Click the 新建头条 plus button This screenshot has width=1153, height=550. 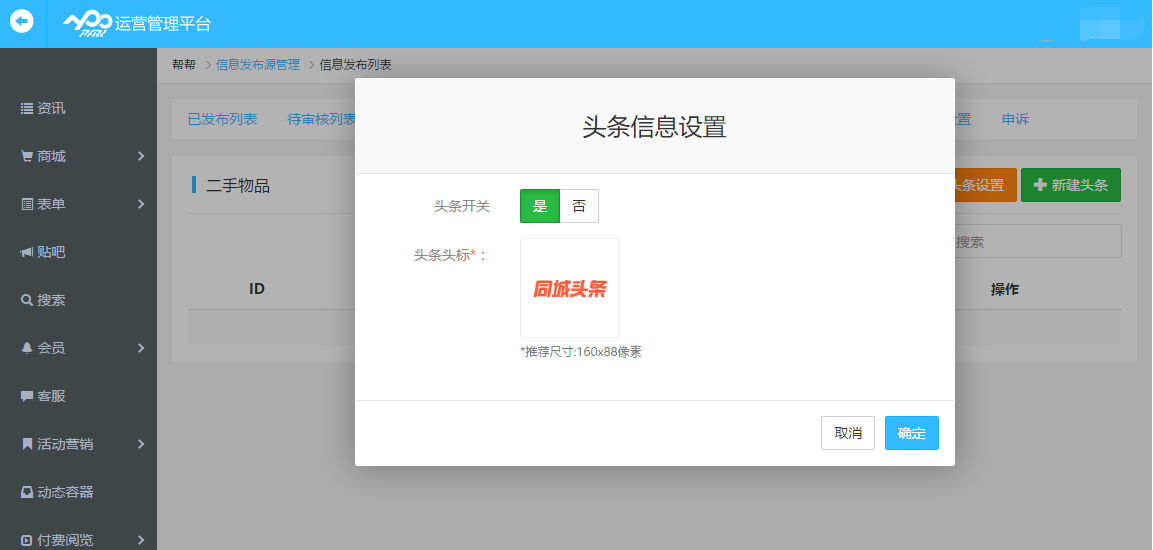click(1070, 185)
